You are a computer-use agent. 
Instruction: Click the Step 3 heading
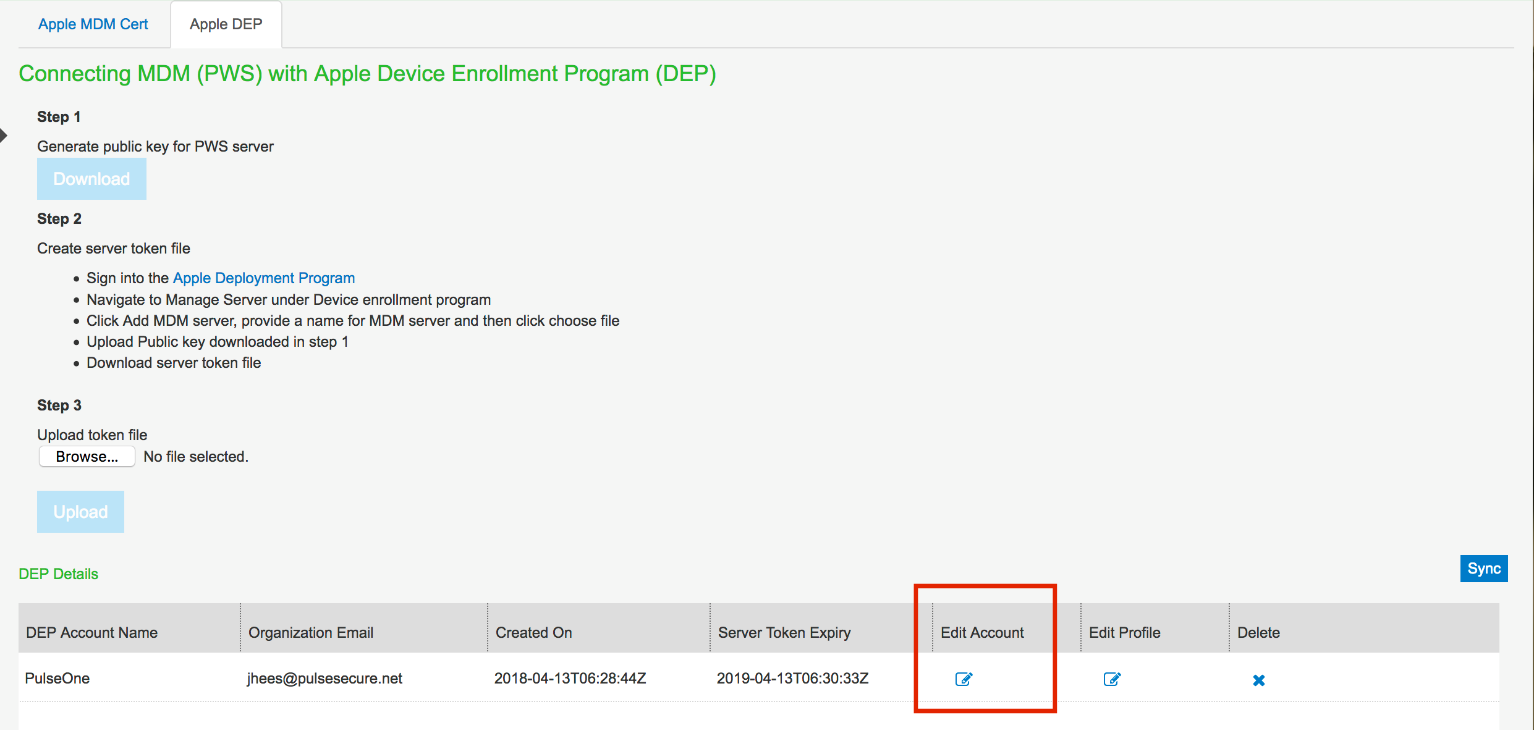[60, 405]
